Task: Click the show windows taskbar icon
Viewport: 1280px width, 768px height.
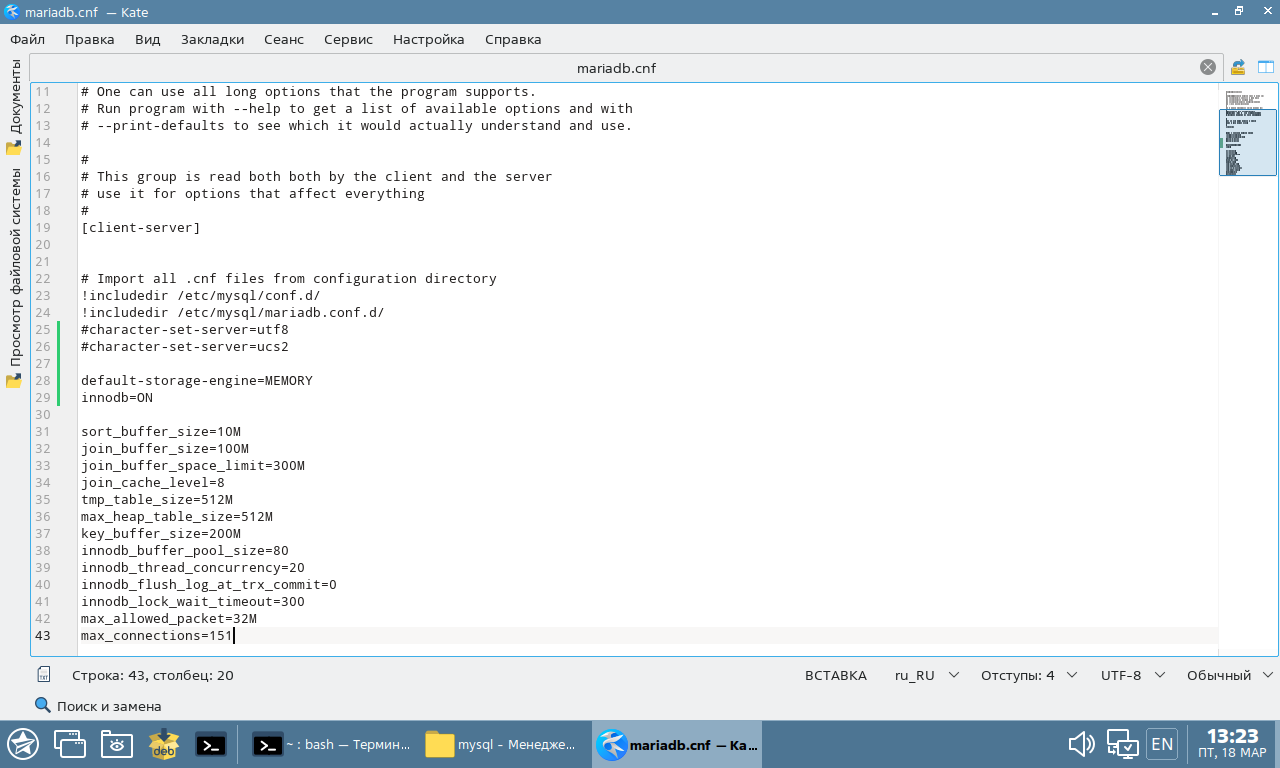Action: pos(69,744)
